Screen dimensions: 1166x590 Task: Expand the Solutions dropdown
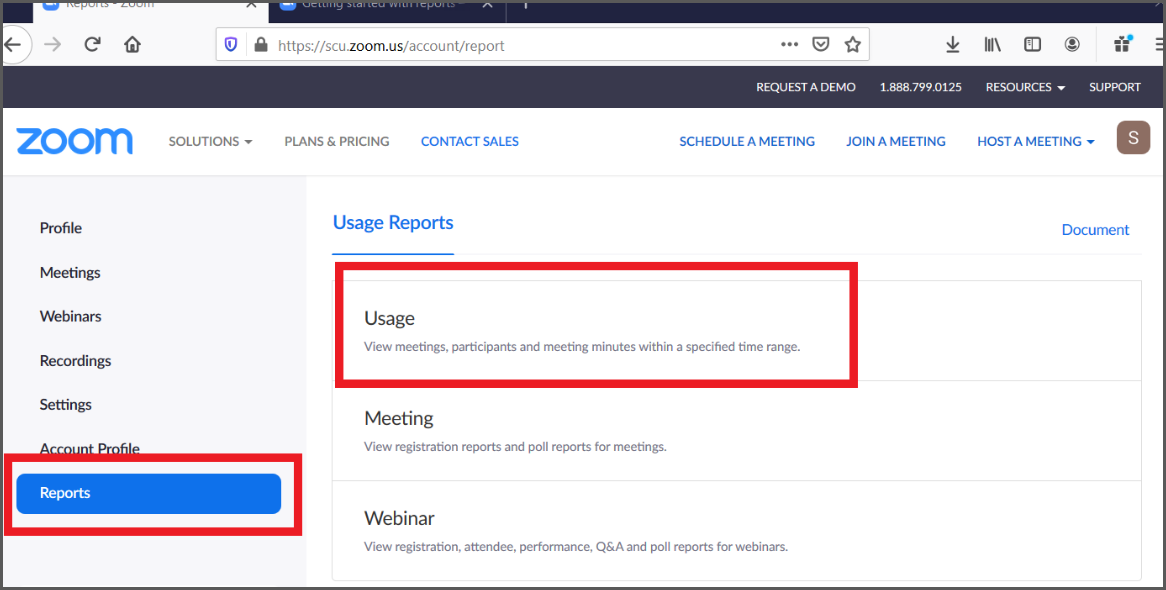tap(210, 141)
